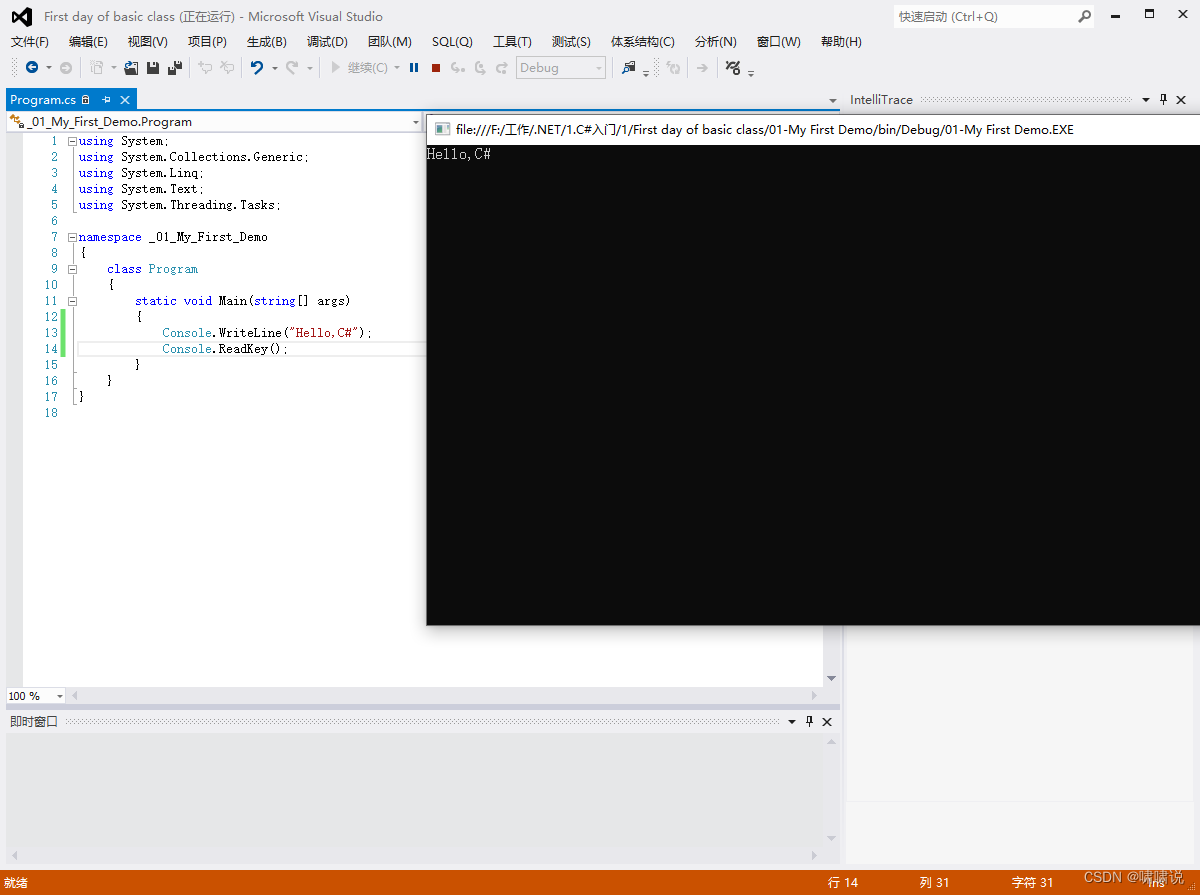The width and height of the screenshot is (1200, 895).
Task: Stop debugging with the red square
Action: tap(436, 67)
